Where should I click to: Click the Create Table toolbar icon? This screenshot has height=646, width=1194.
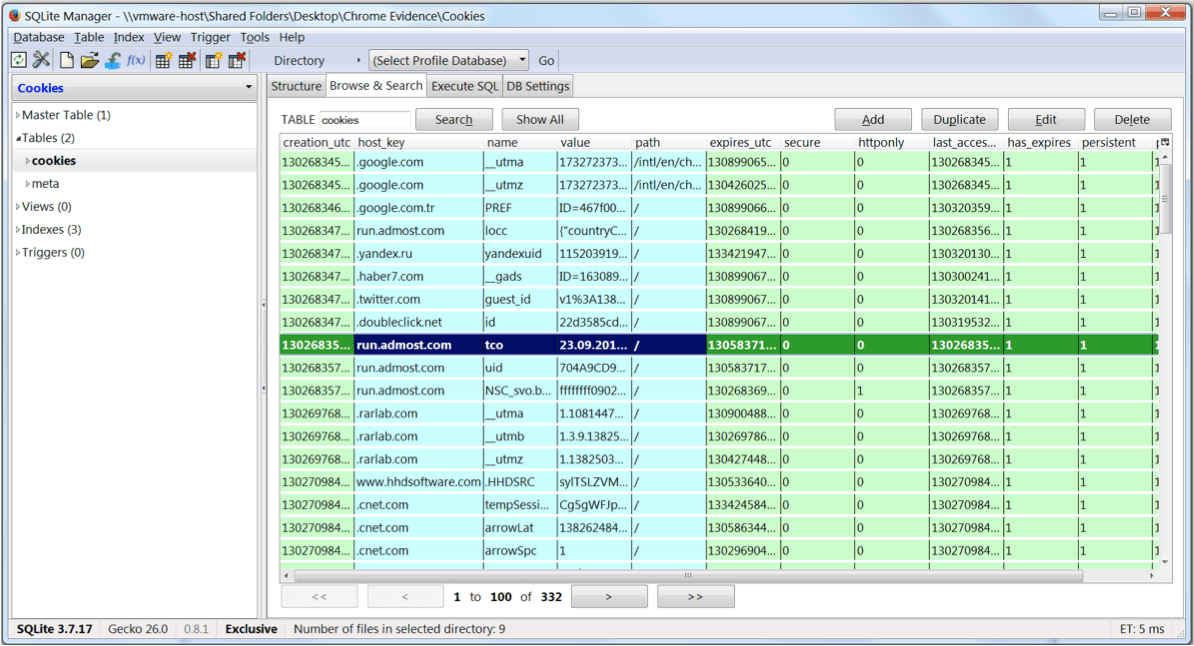163,59
